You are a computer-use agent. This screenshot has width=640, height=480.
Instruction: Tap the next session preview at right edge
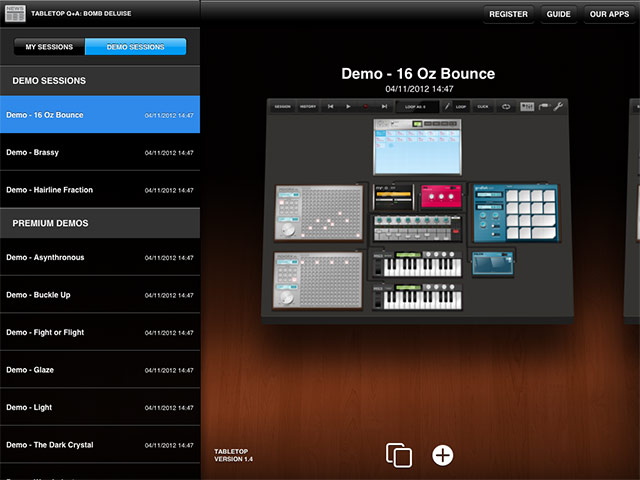tap(633, 210)
